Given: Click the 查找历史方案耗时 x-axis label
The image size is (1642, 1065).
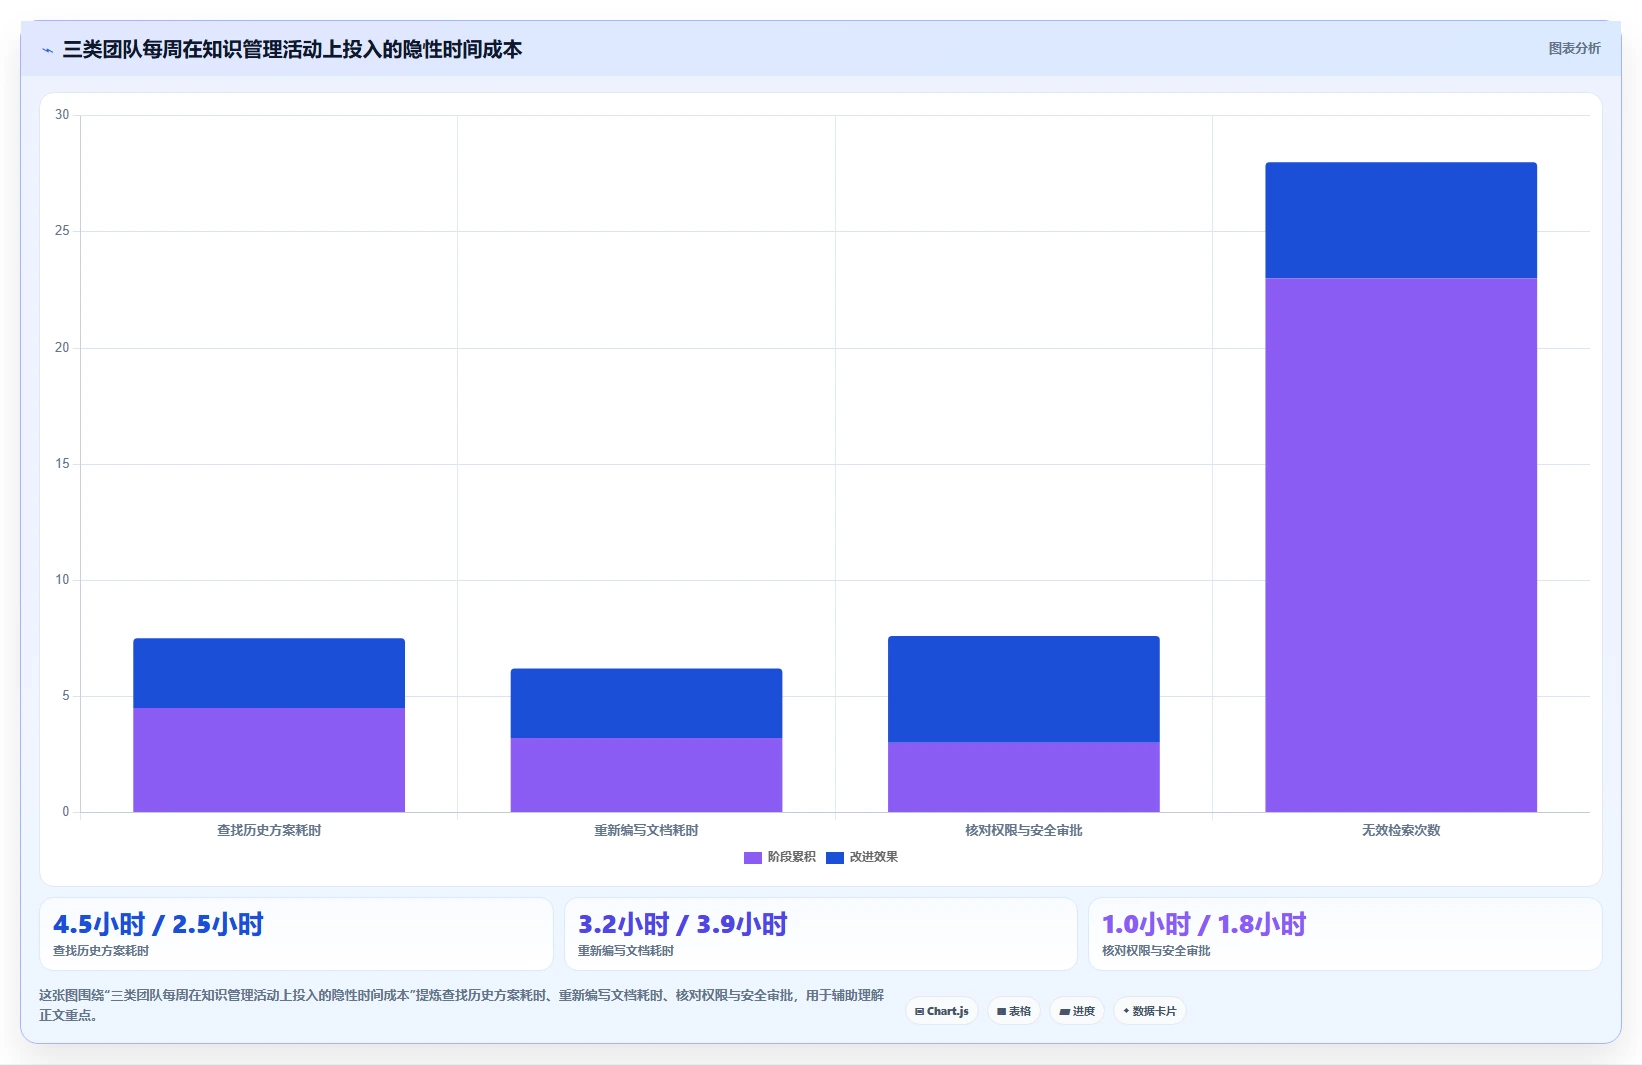Looking at the screenshot, I should click(x=269, y=830).
